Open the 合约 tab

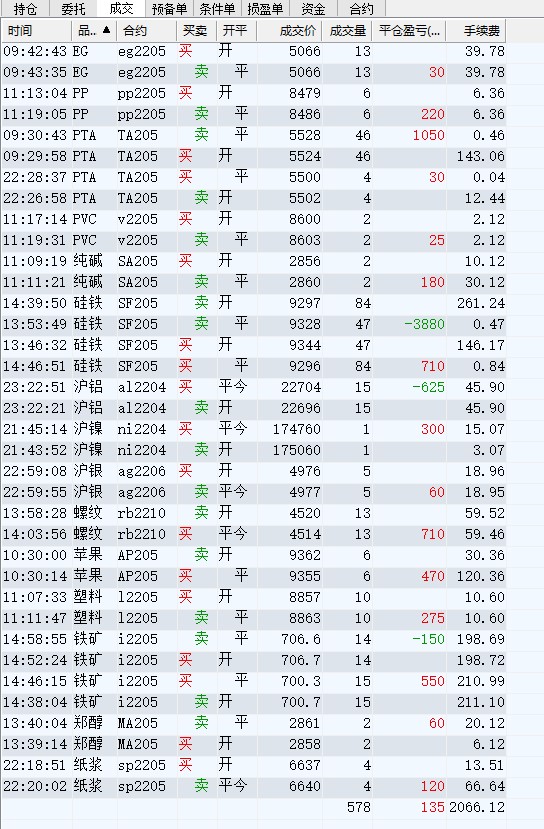(361, 8)
